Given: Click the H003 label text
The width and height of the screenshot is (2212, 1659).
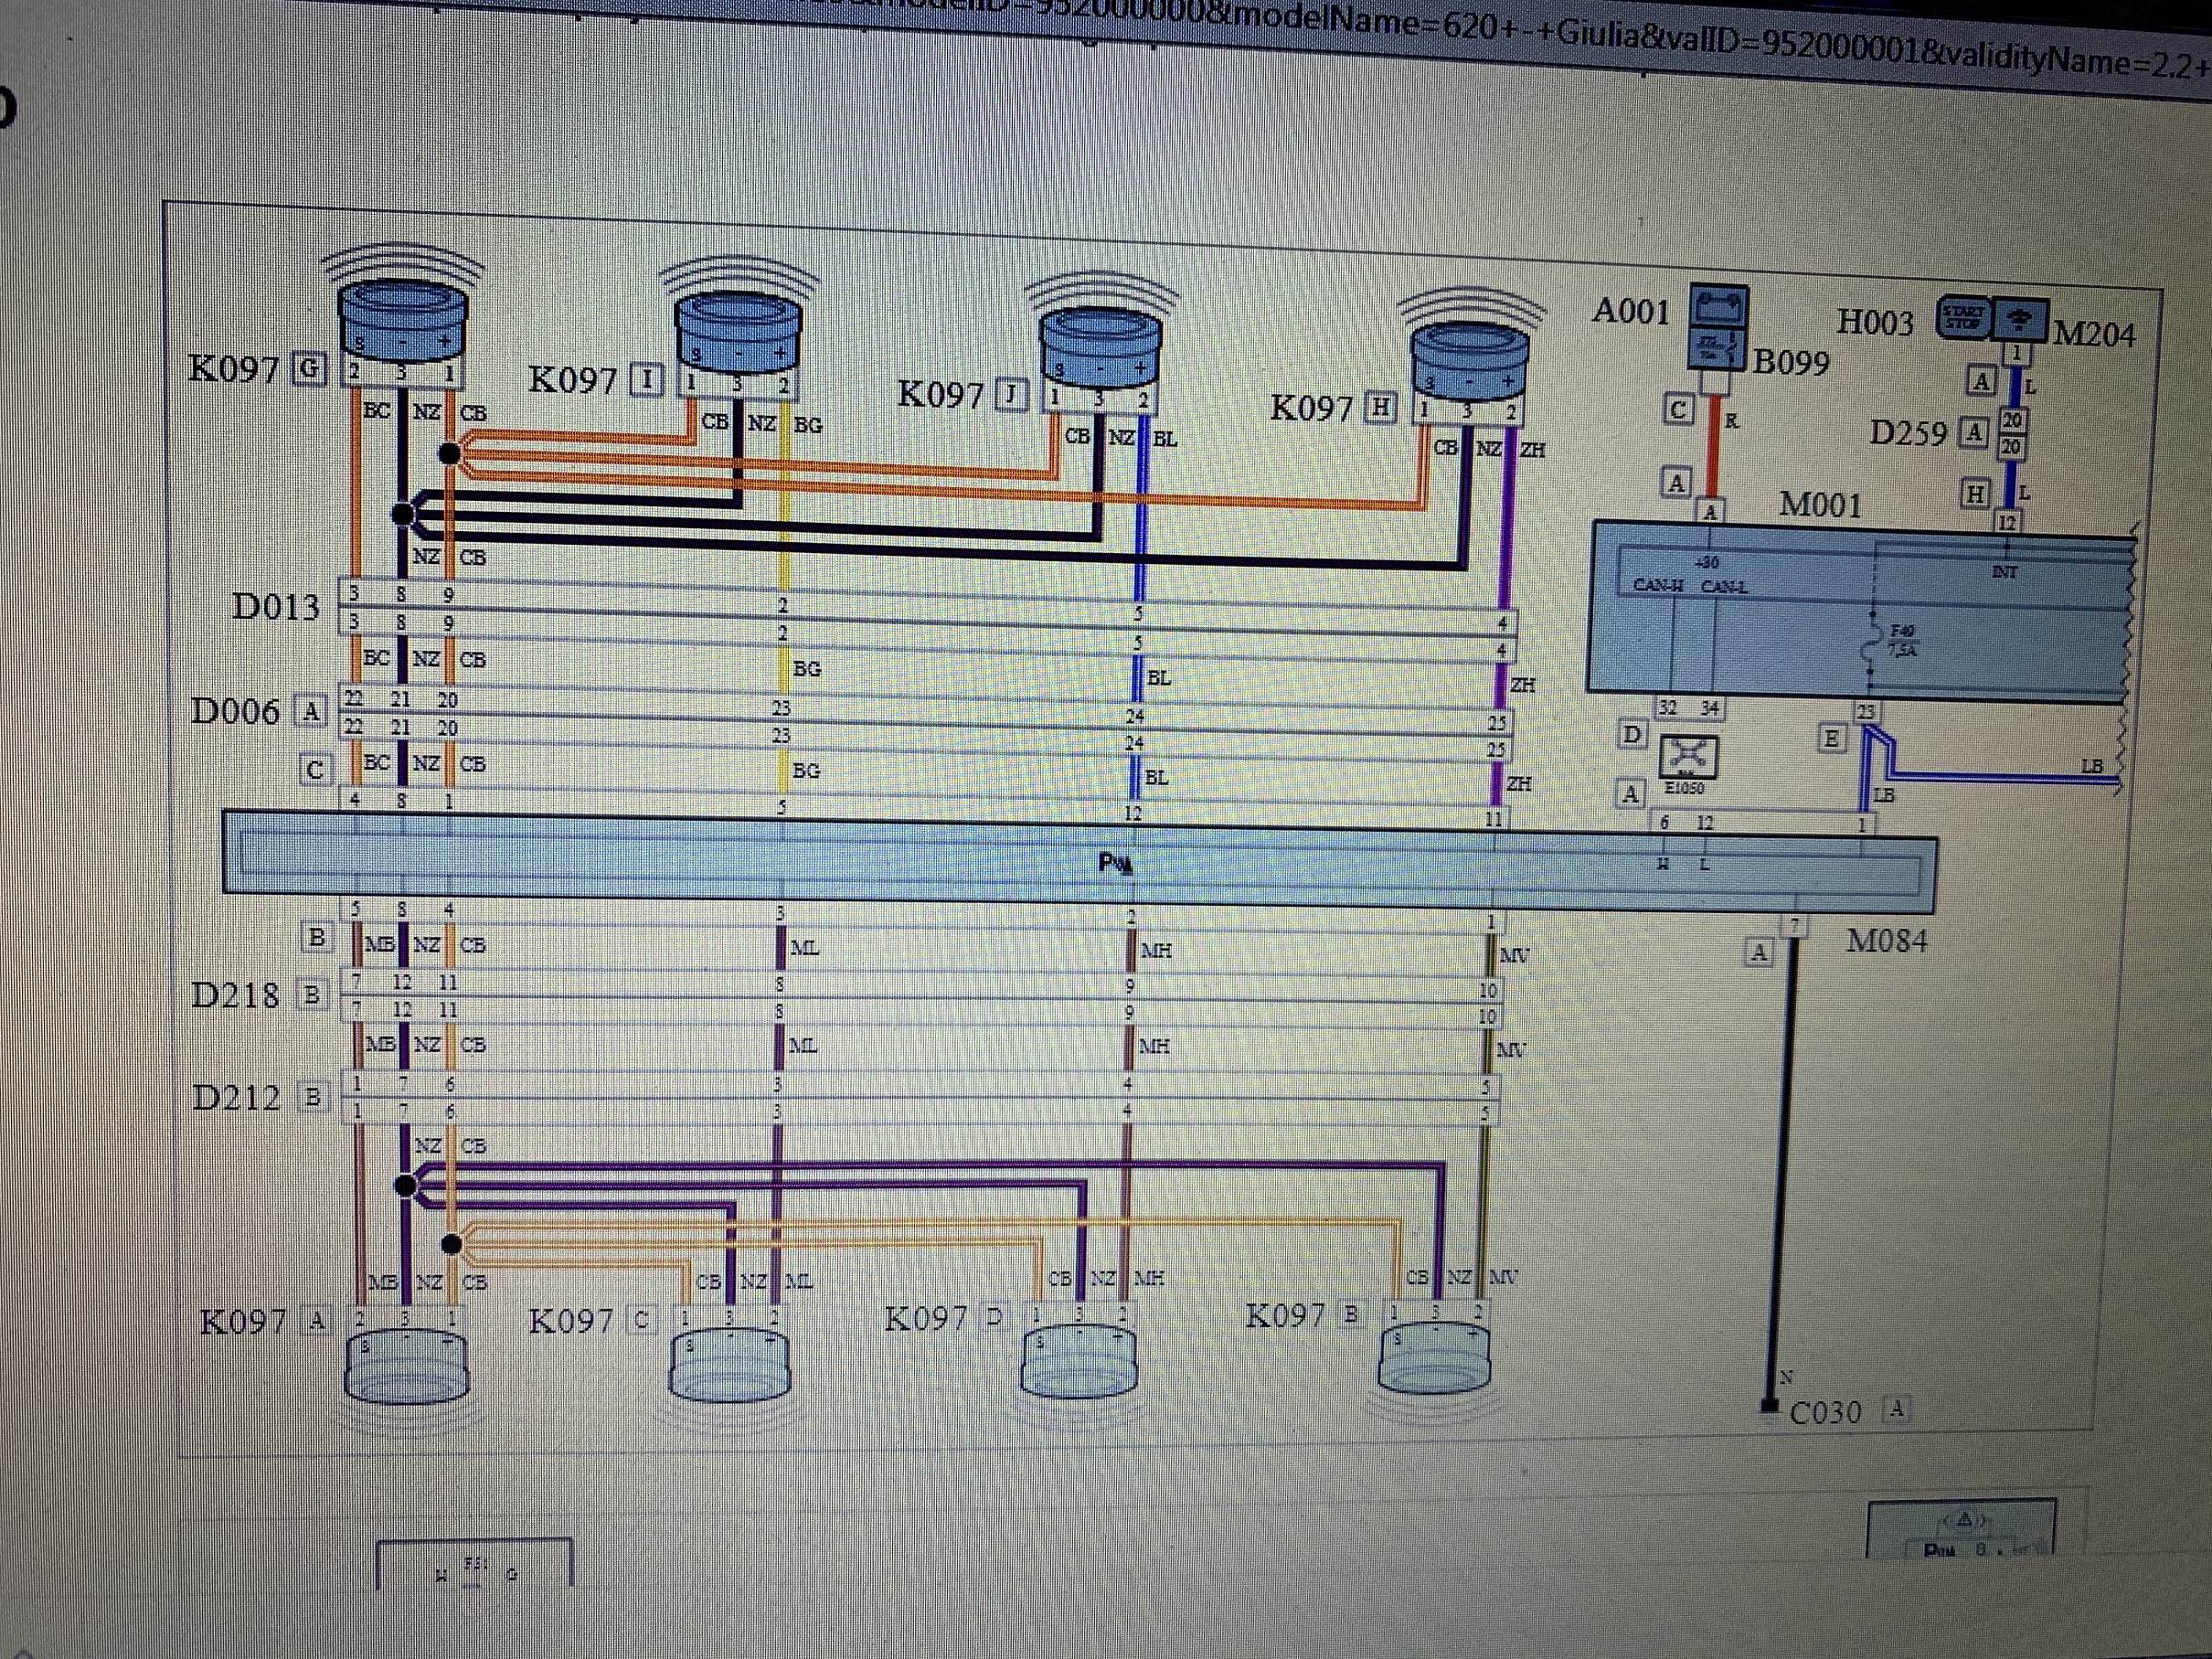Looking at the screenshot, I should 1876,323.
